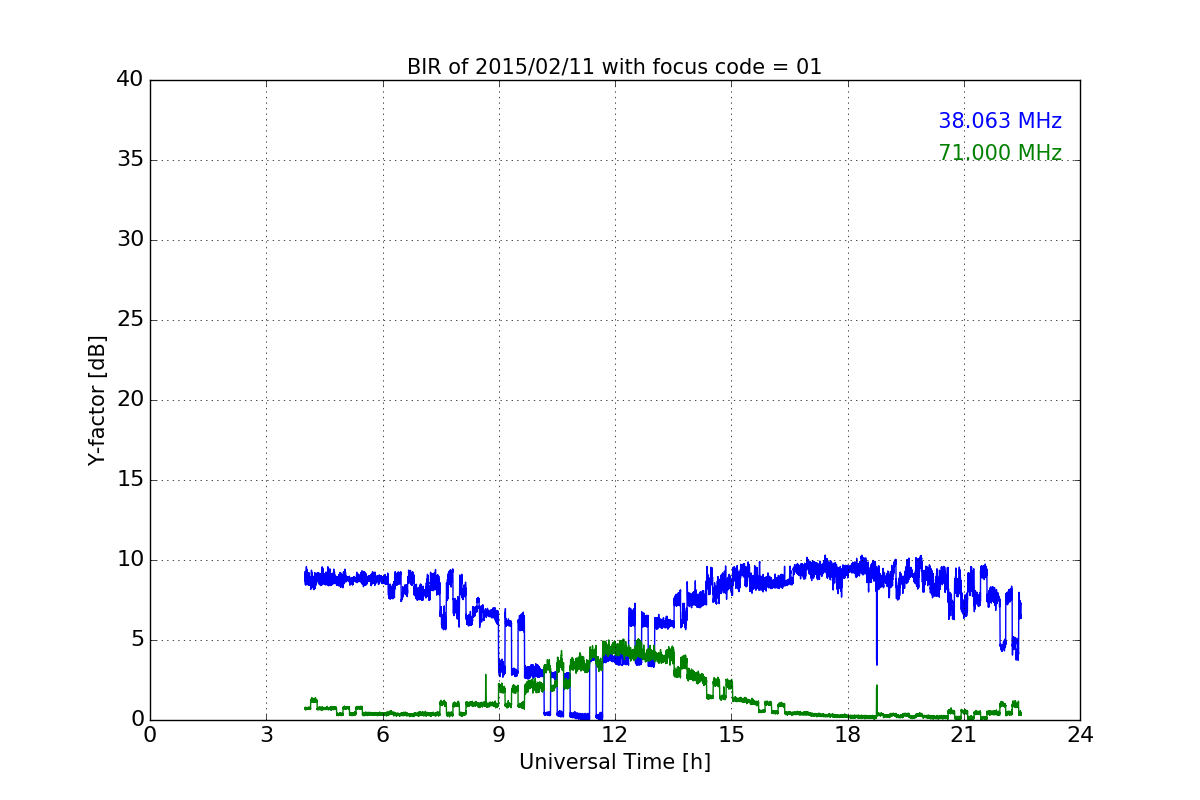Screen dimensions: 1200x800
Task: Click the y-axis tick label '10'
Action: [x=130, y=560]
